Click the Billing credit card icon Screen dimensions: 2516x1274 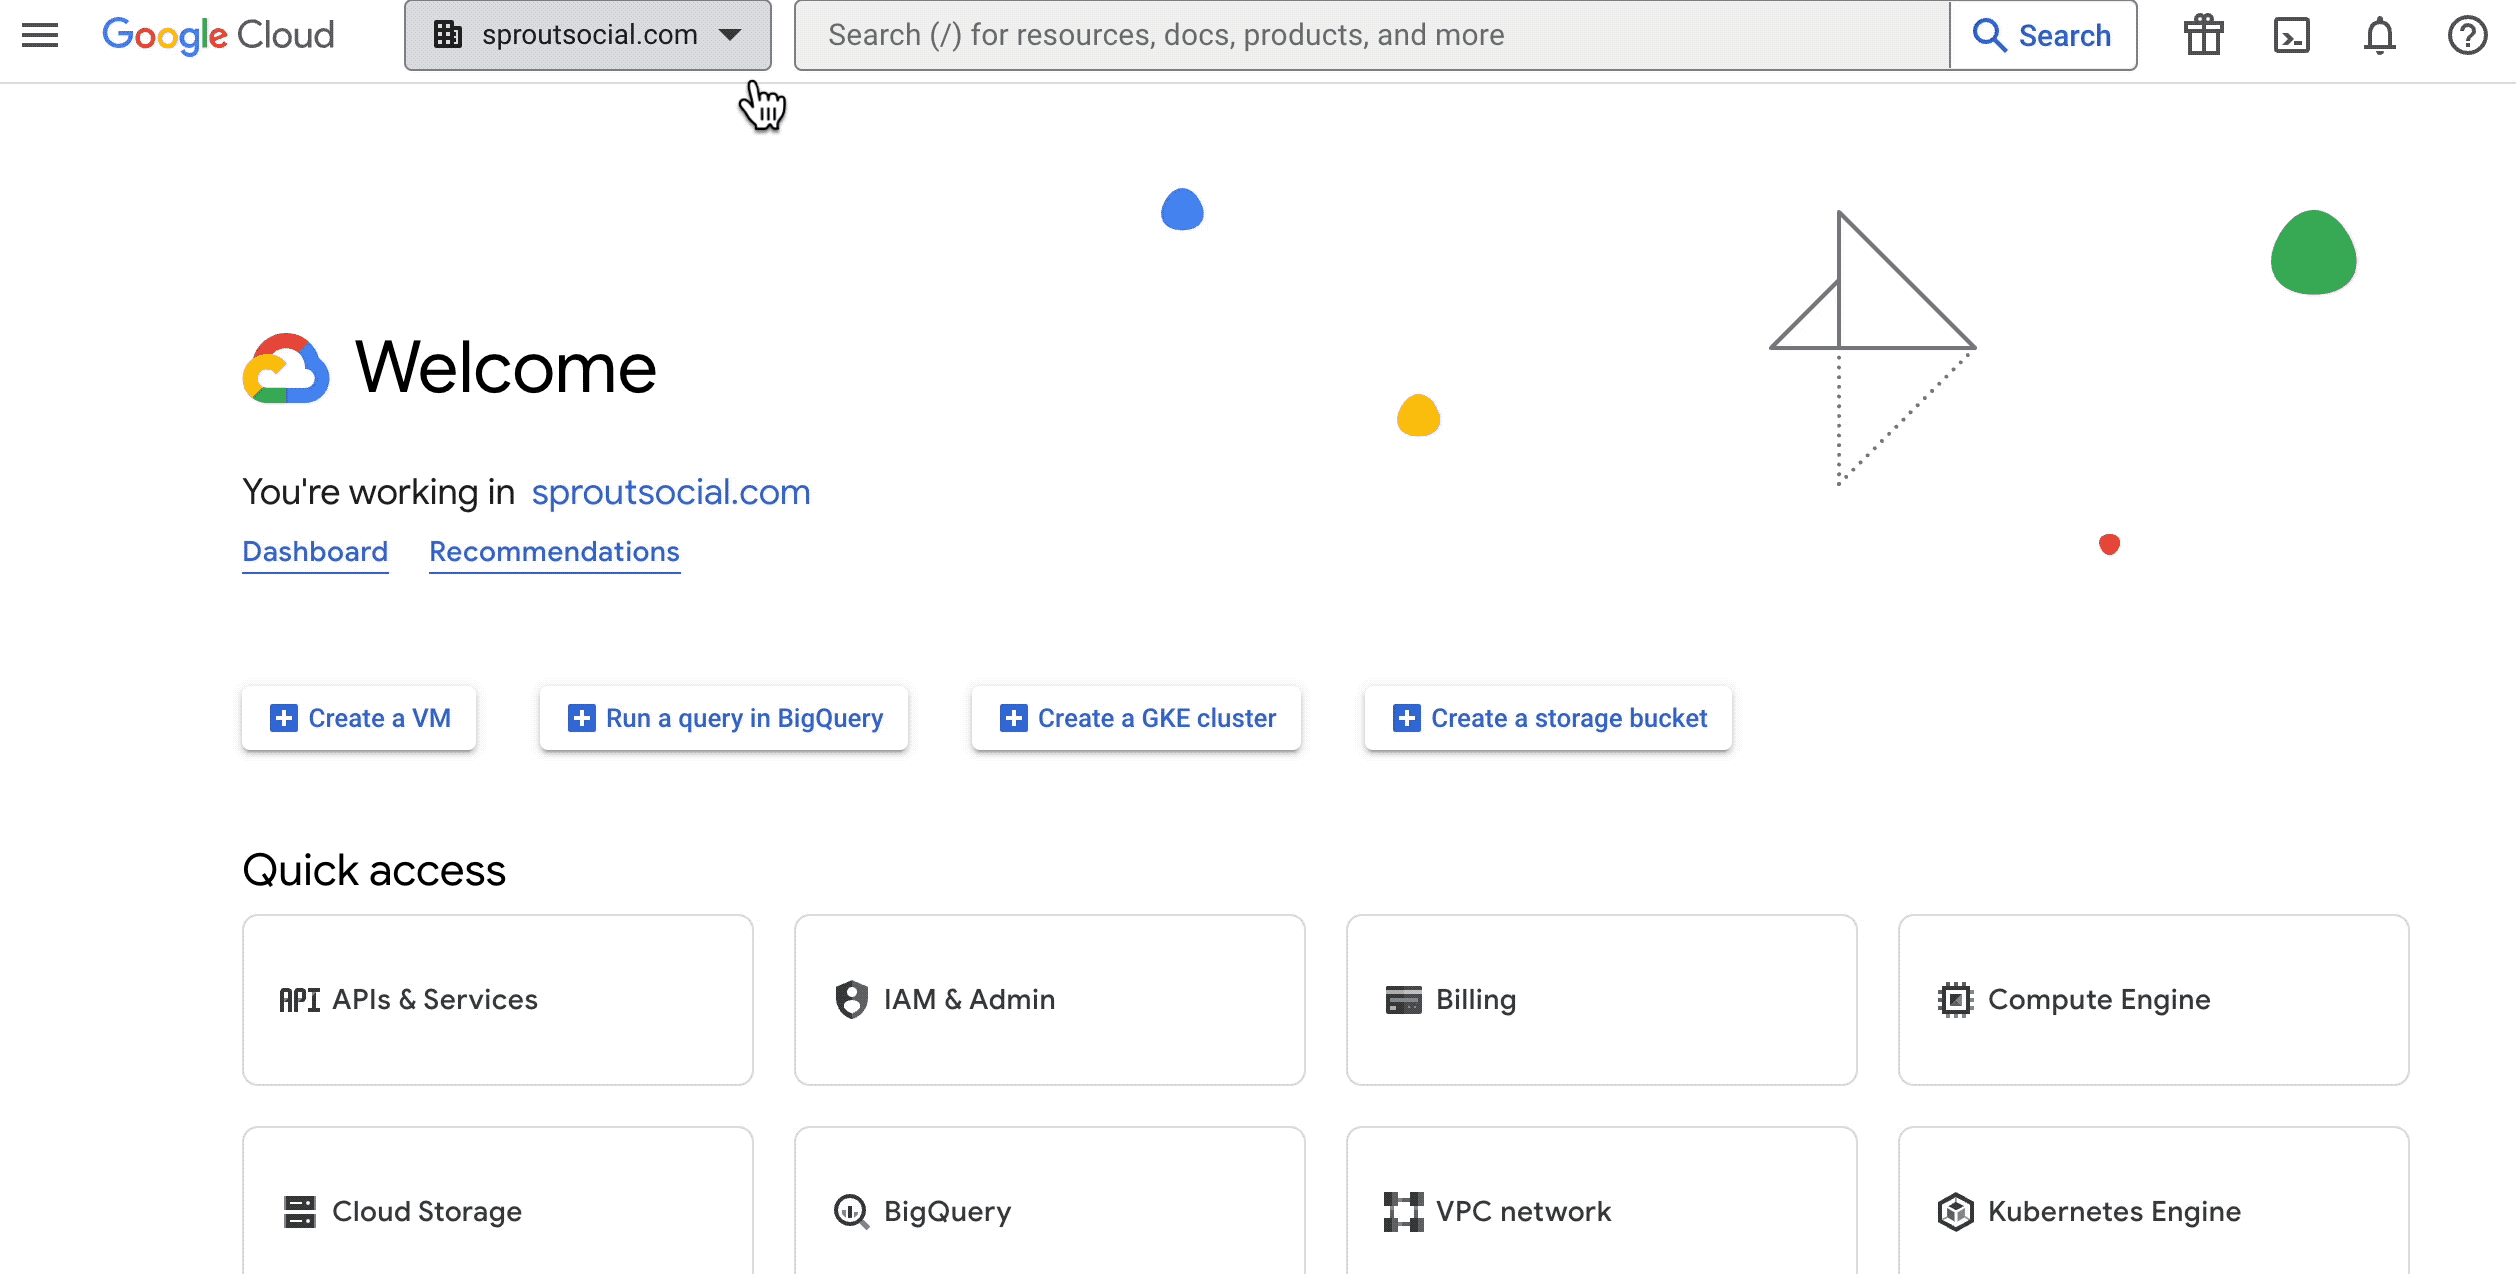coord(1404,1000)
